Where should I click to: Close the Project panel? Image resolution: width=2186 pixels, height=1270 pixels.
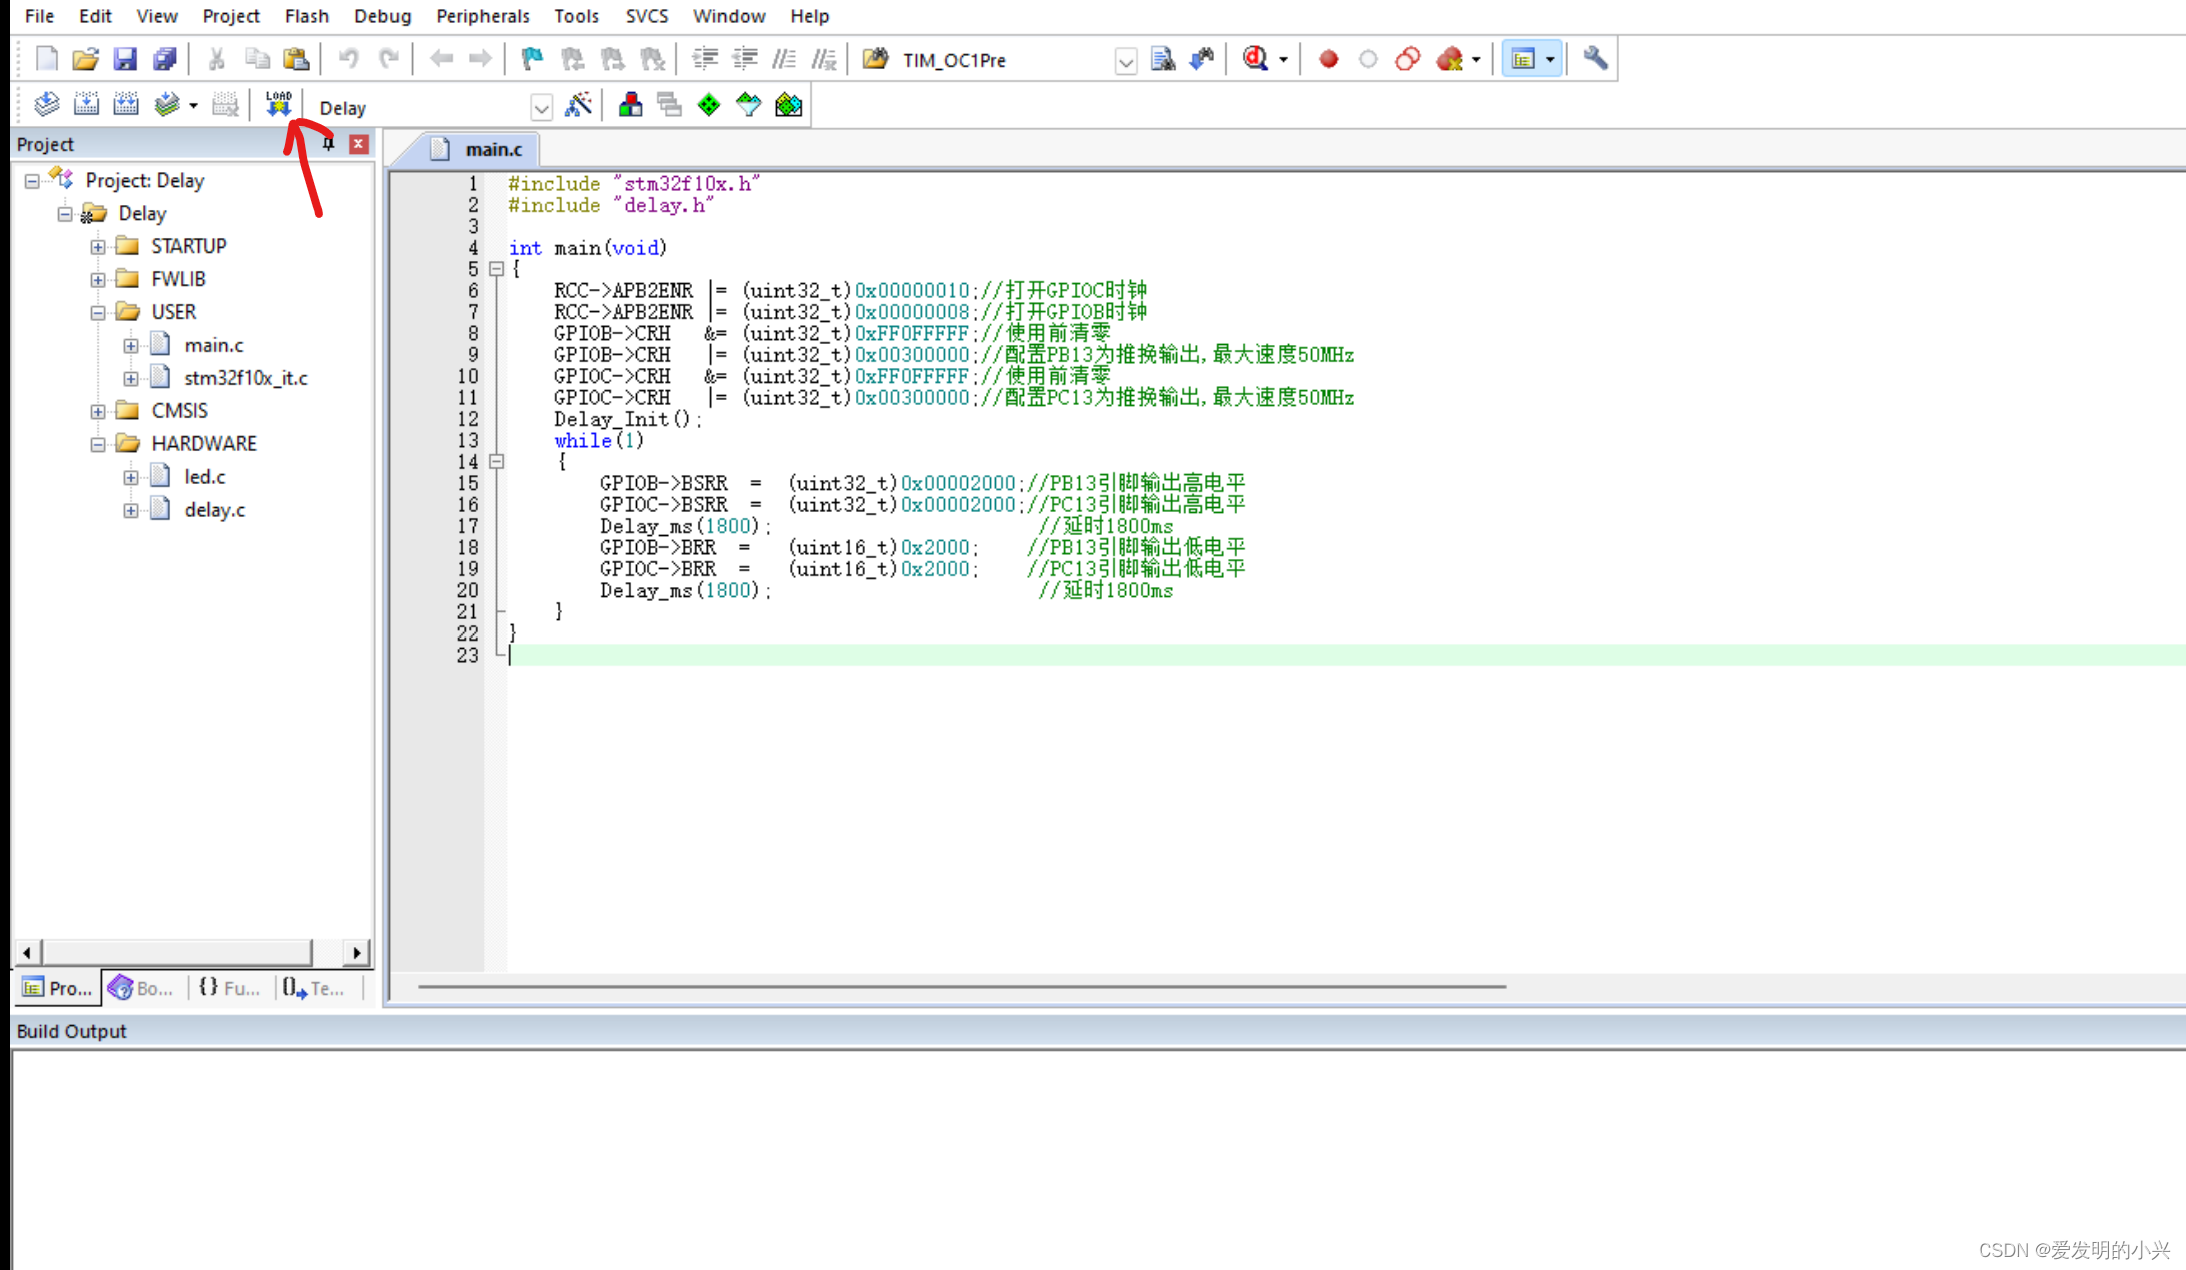(x=358, y=144)
